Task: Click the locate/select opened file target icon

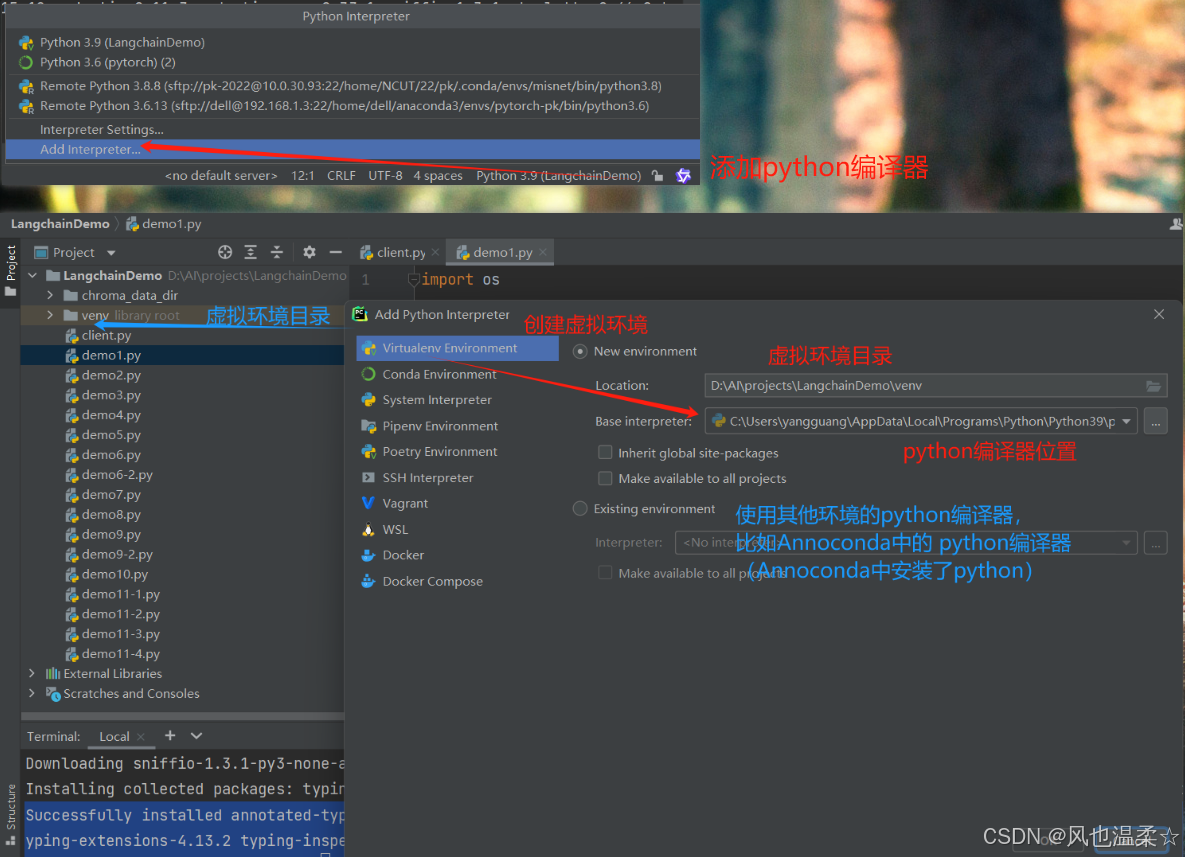Action: 224,252
